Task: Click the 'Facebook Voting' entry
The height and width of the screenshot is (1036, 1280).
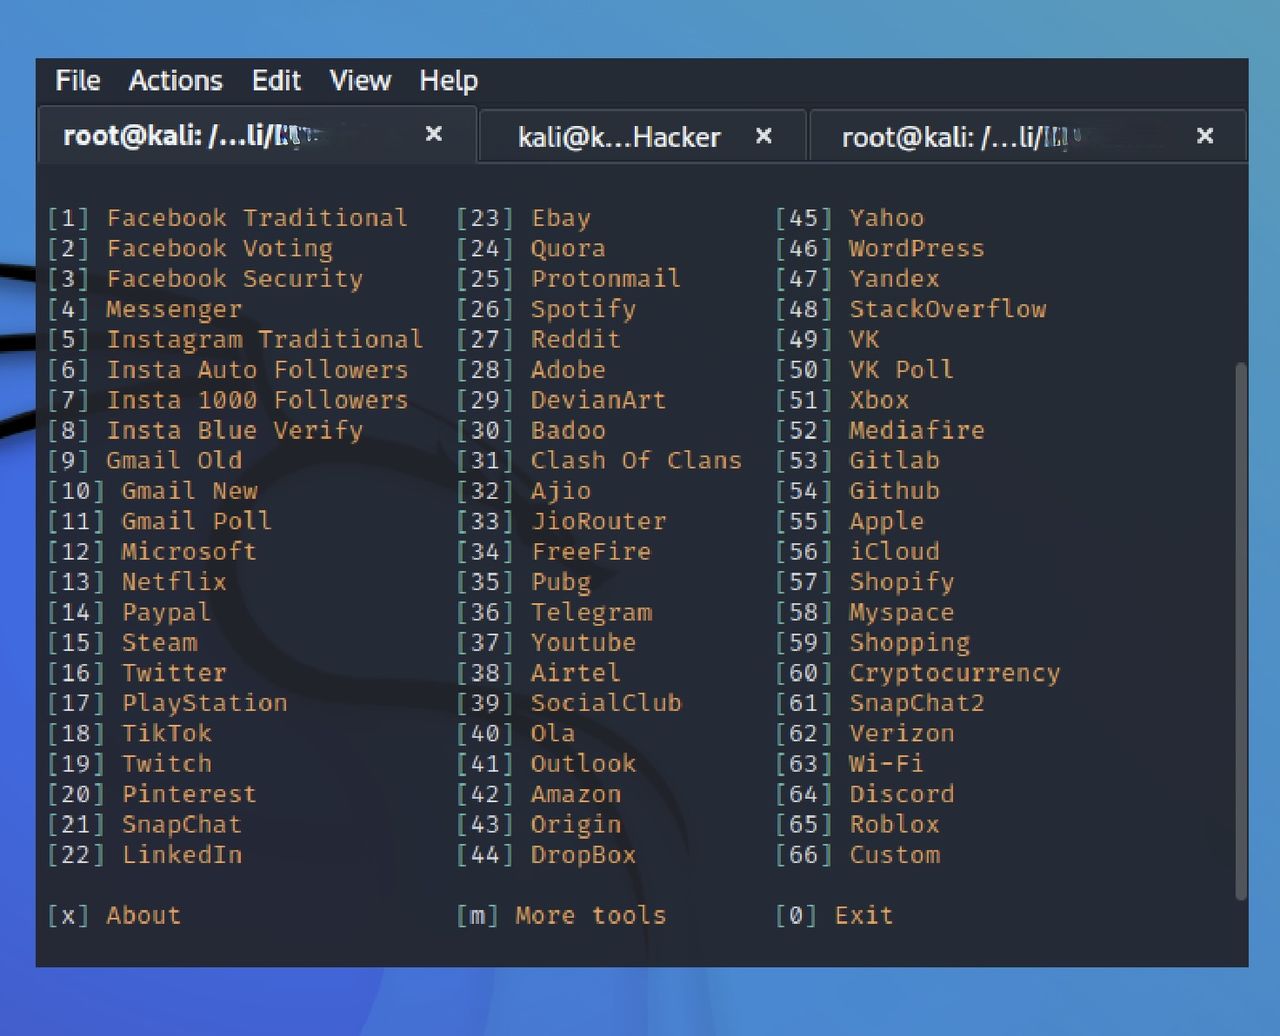Action: [220, 248]
